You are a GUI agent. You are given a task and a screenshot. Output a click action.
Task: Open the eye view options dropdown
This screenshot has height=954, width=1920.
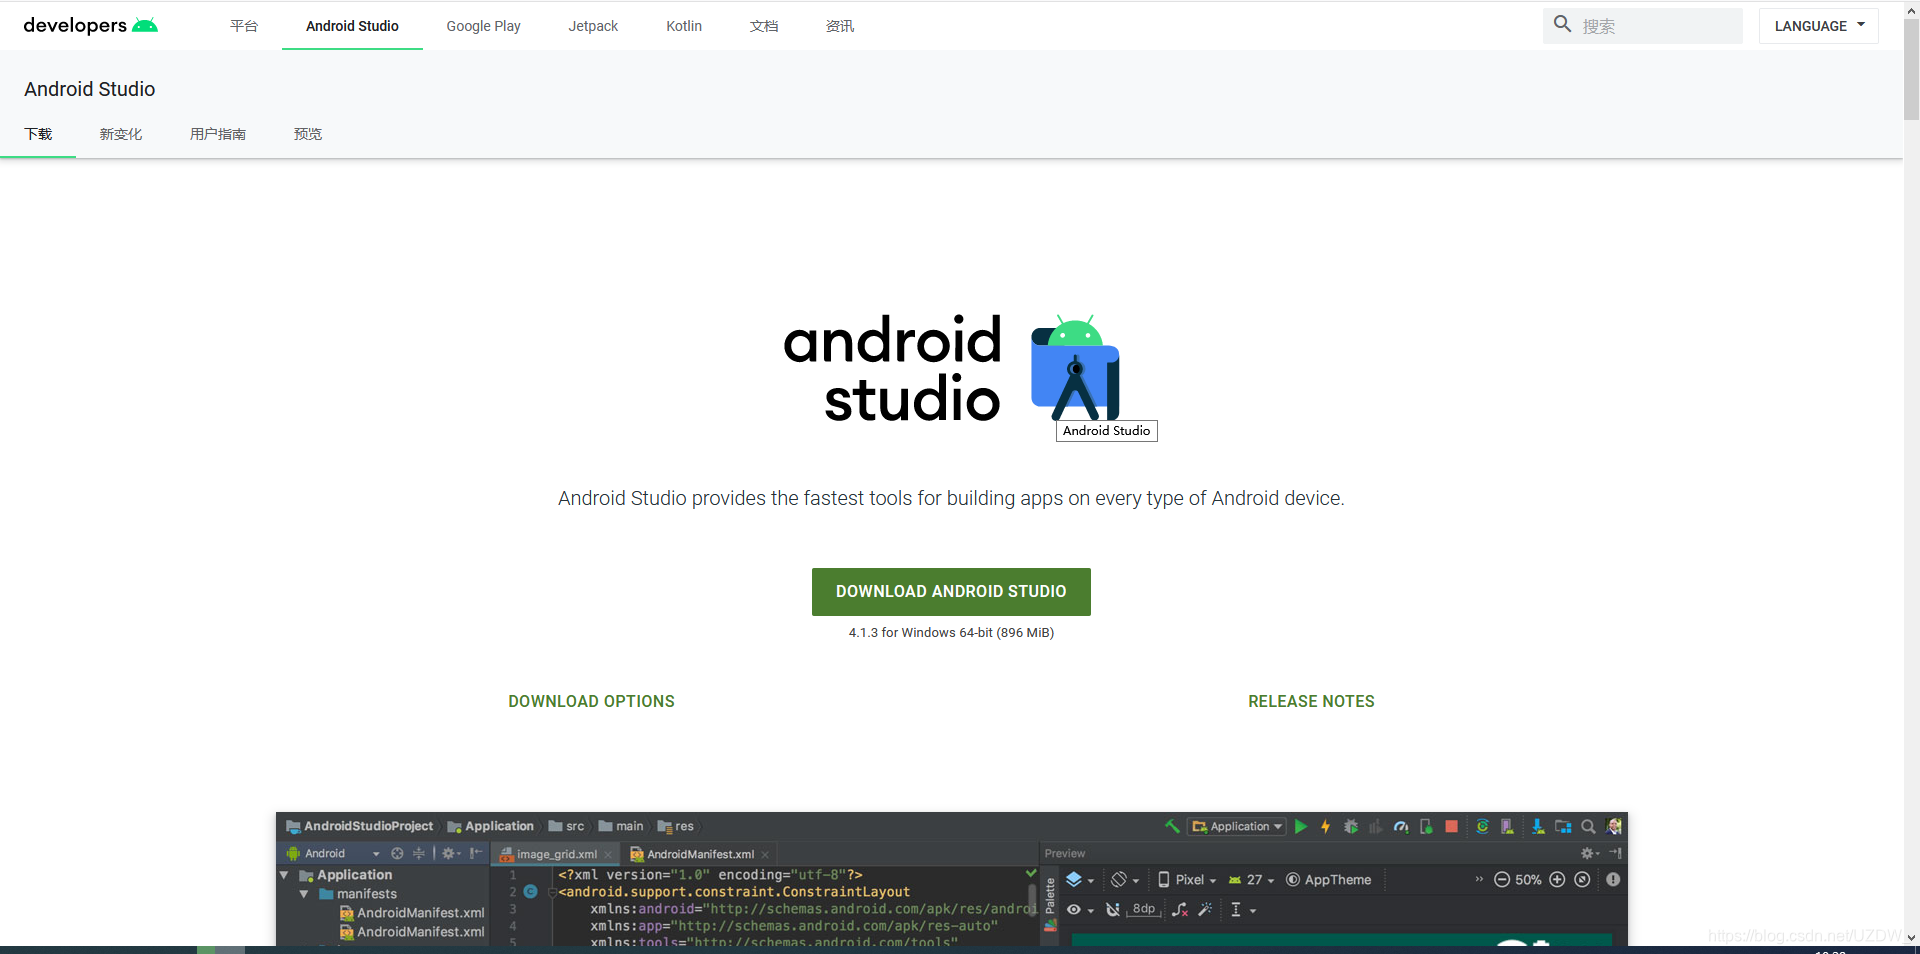tap(1080, 909)
